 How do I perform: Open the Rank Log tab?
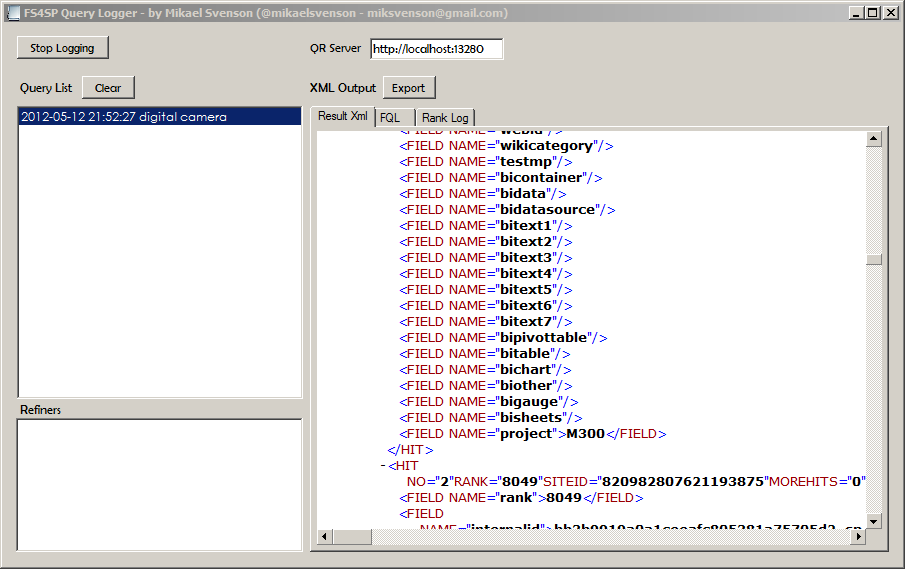click(x=445, y=118)
